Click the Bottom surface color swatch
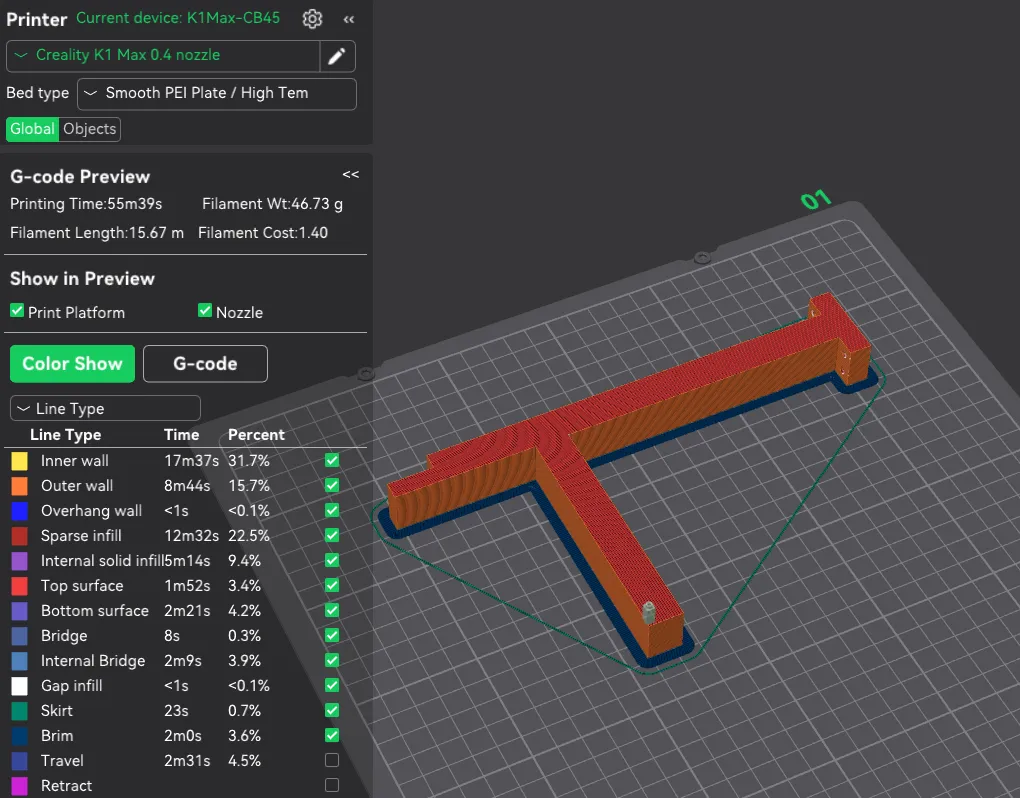 tap(20, 611)
